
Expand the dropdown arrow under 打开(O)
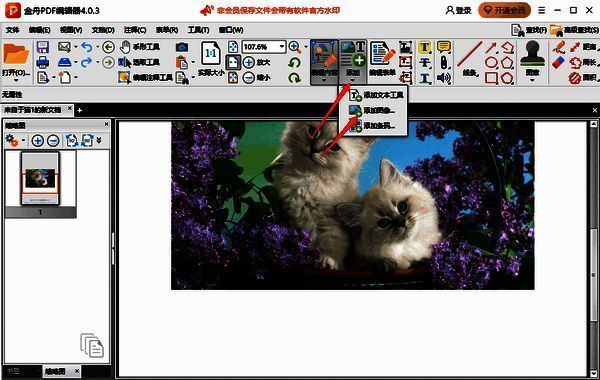coord(16,80)
